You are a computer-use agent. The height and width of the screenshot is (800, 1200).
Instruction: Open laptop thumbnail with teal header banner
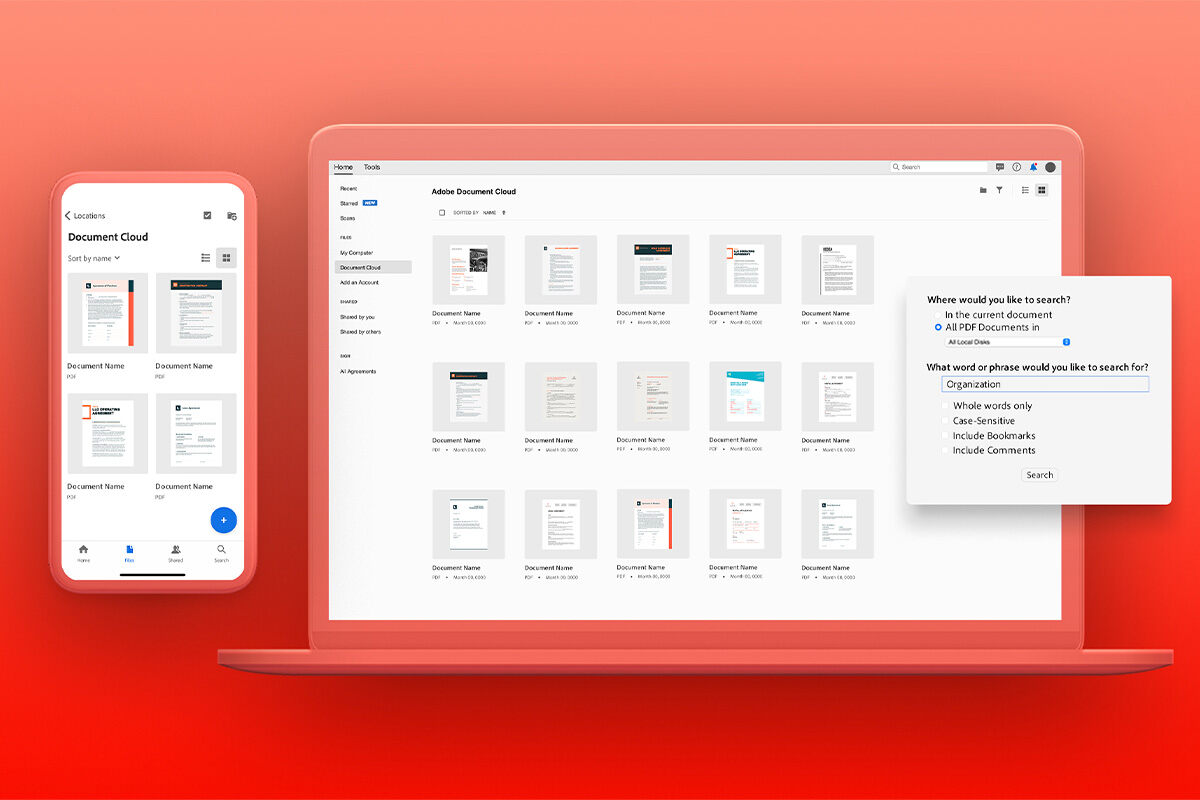745,397
